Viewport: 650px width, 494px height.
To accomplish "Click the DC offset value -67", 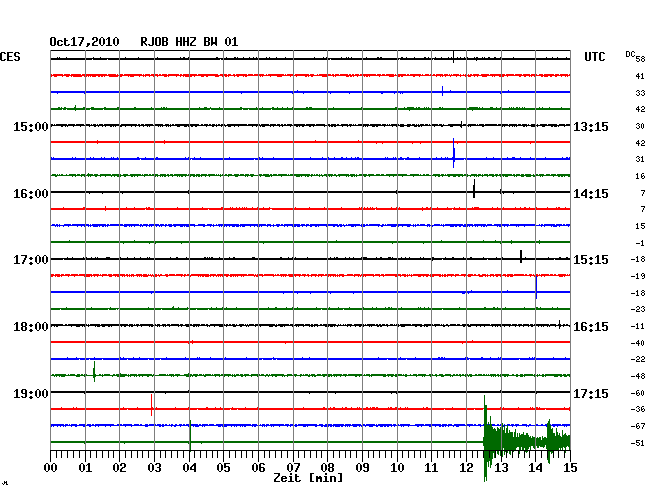I will pyautogui.click(x=638, y=426).
